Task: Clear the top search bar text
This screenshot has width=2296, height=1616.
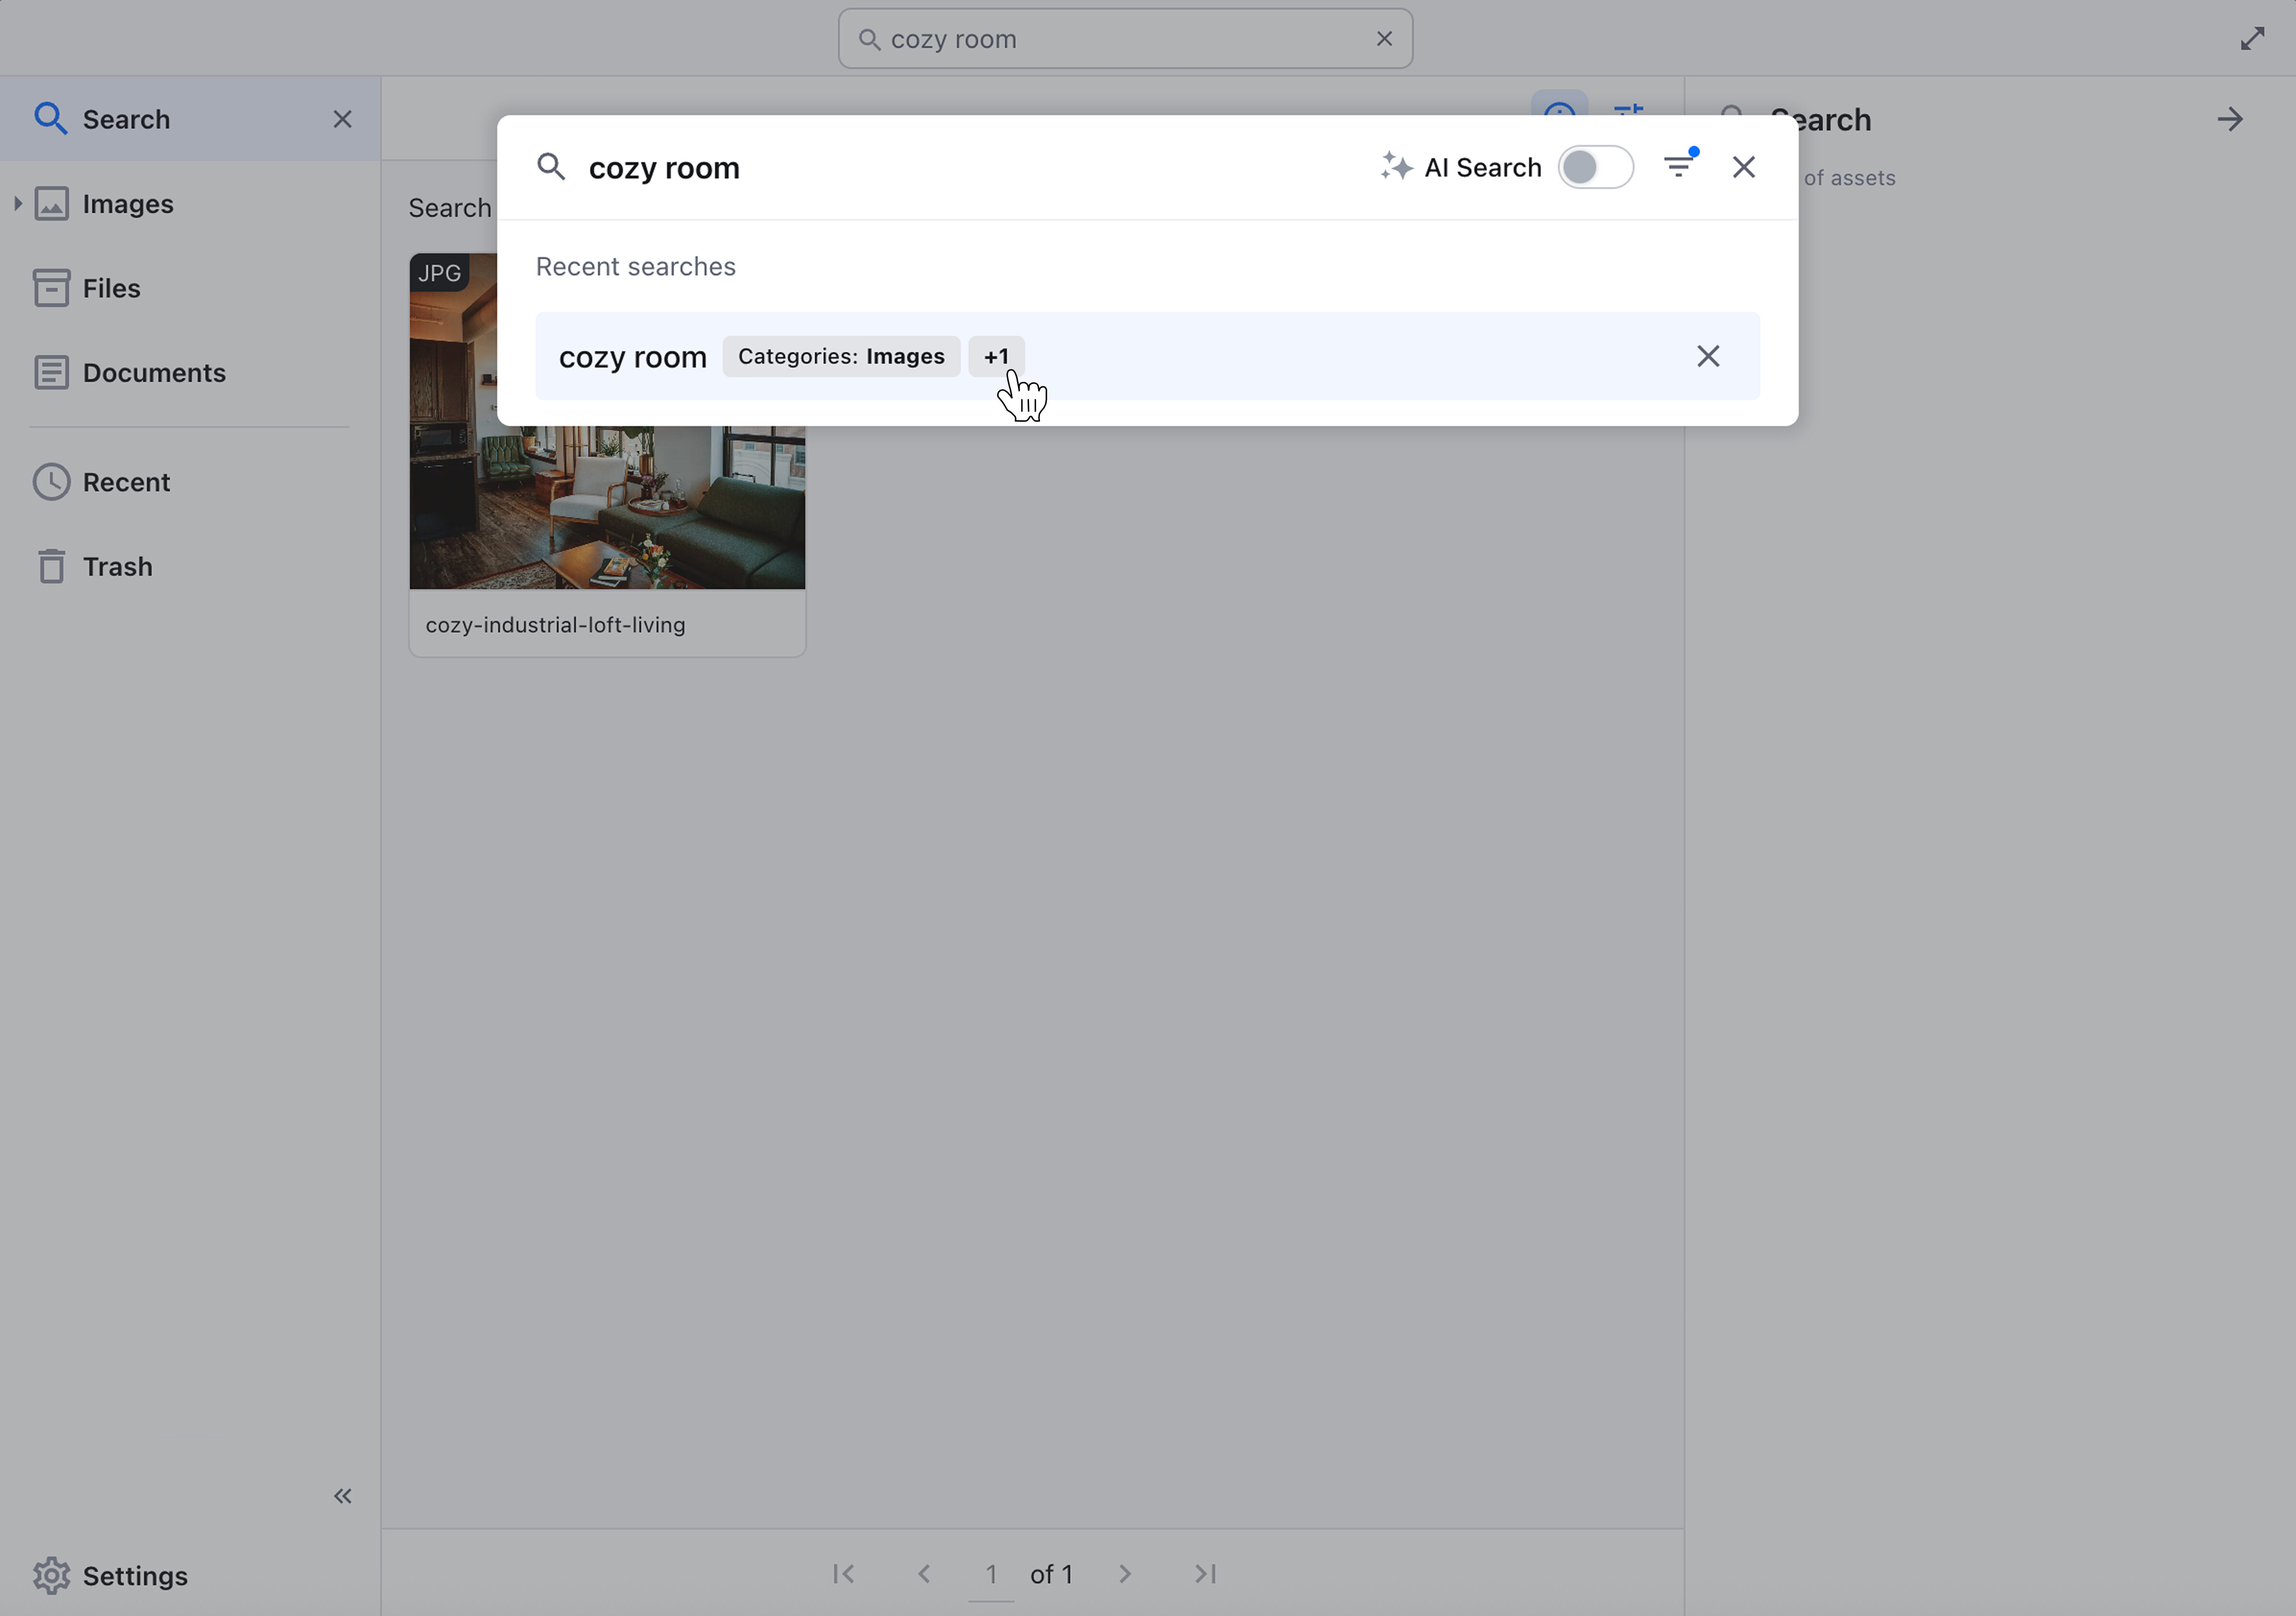Action: (1384, 39)
